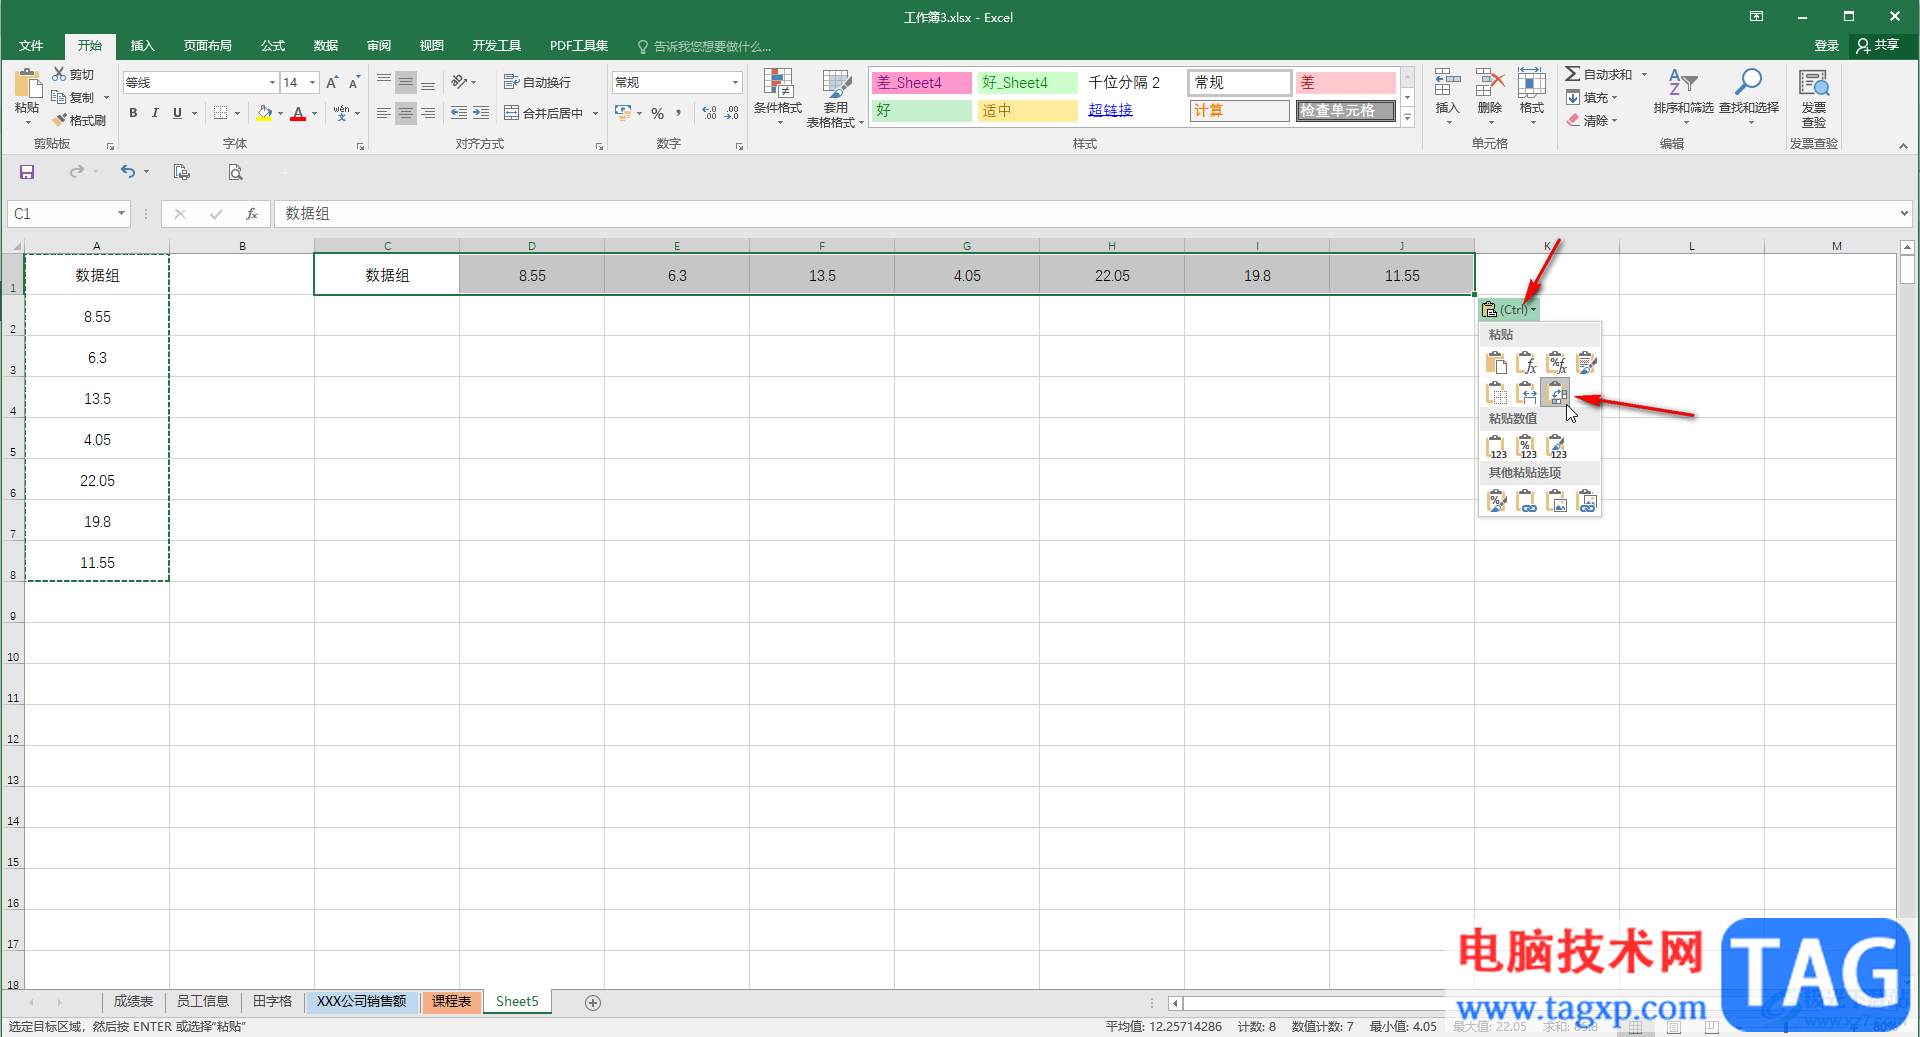
Task: Choose the Transpose paste option
Action: pos(1556,393)
